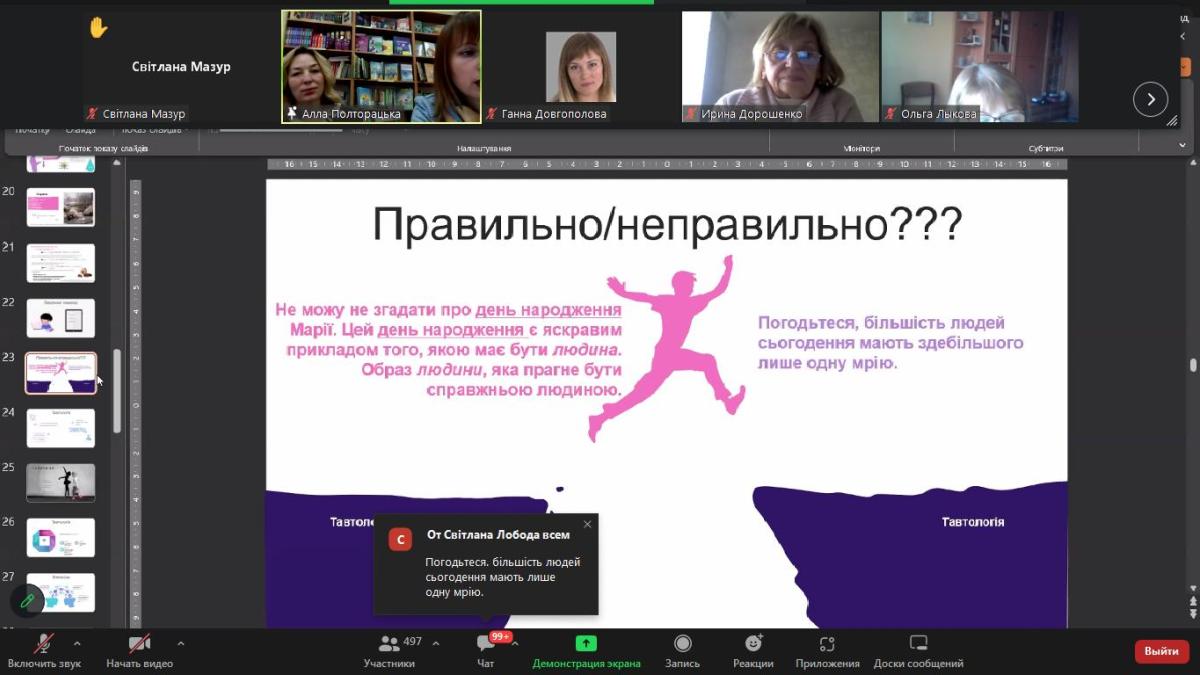
Task: Select Ирина Дорошенко's video tile
Action: pyautogui.click(x=780, y=67)
